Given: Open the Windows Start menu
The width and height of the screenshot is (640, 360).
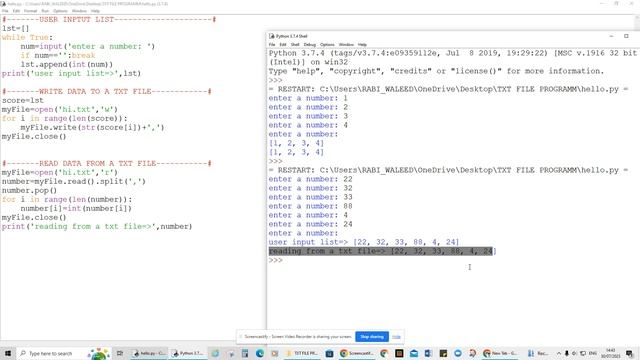Looking at the screenshot, I should (8, 353).
